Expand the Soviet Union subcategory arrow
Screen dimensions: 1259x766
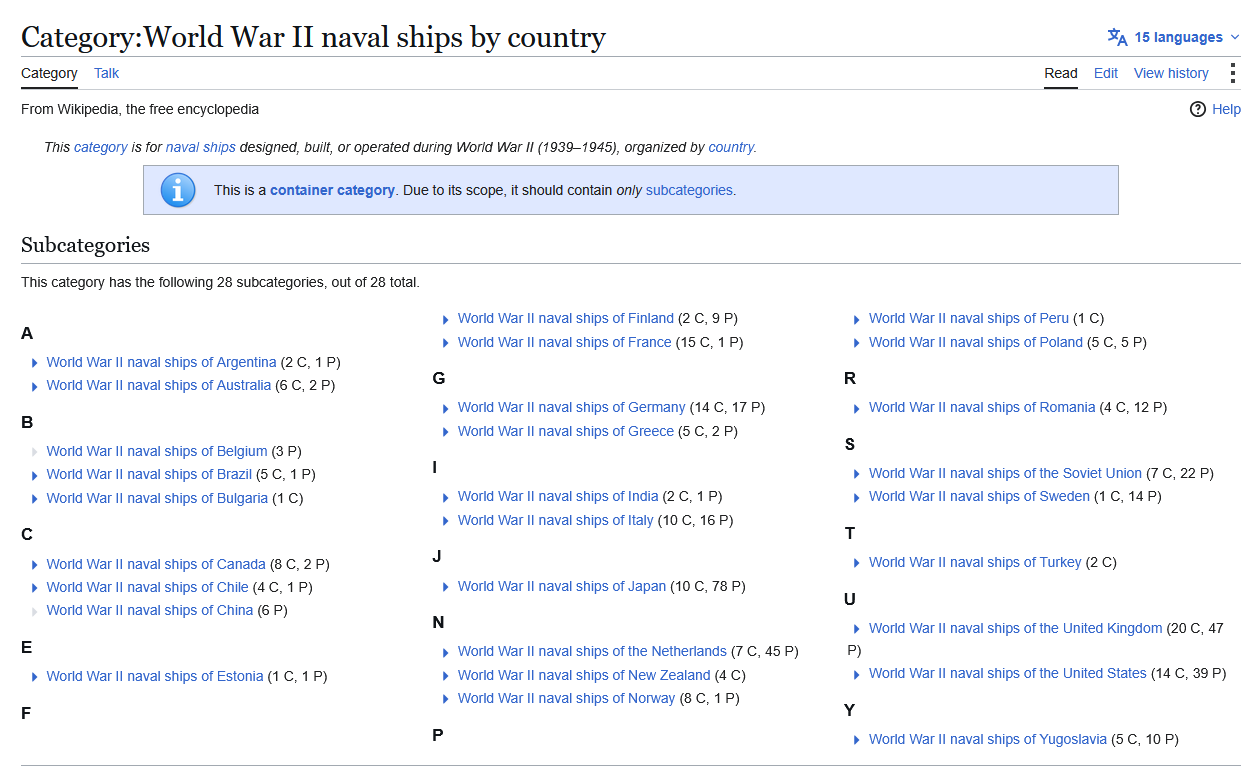(857, 474)
